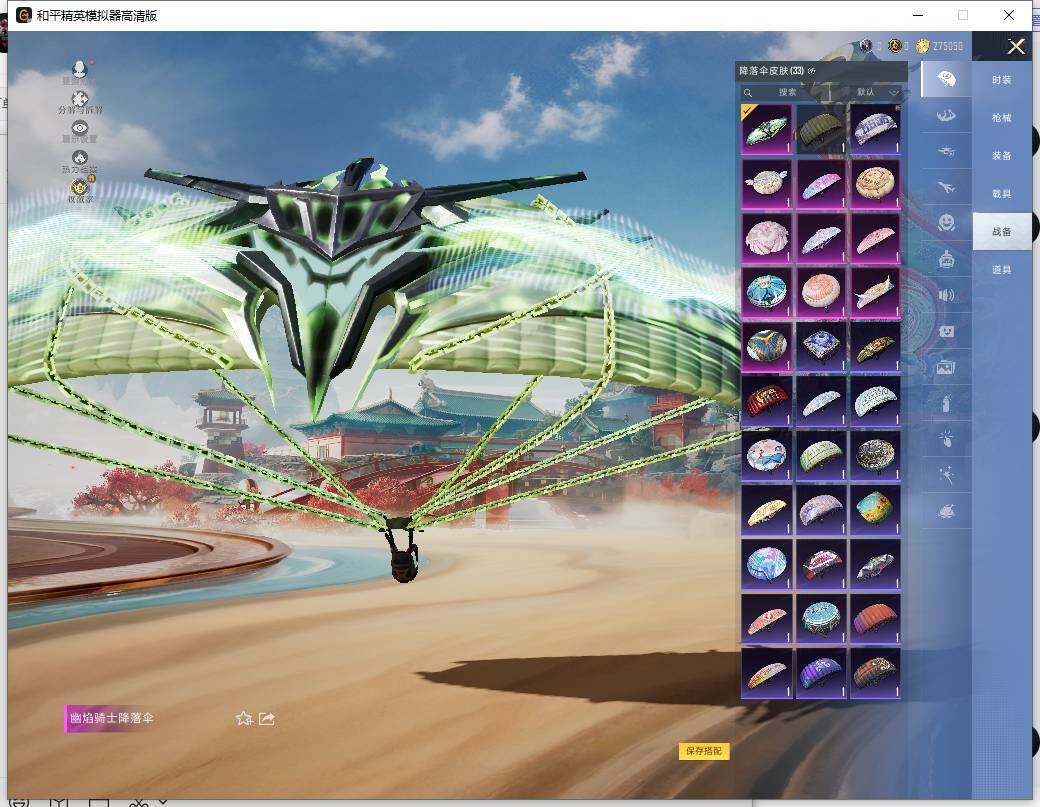Select the dark speckled round parachute thumbnail
Screen dimensions: 1040x807
pyautogui.click(x=875, y=455)
